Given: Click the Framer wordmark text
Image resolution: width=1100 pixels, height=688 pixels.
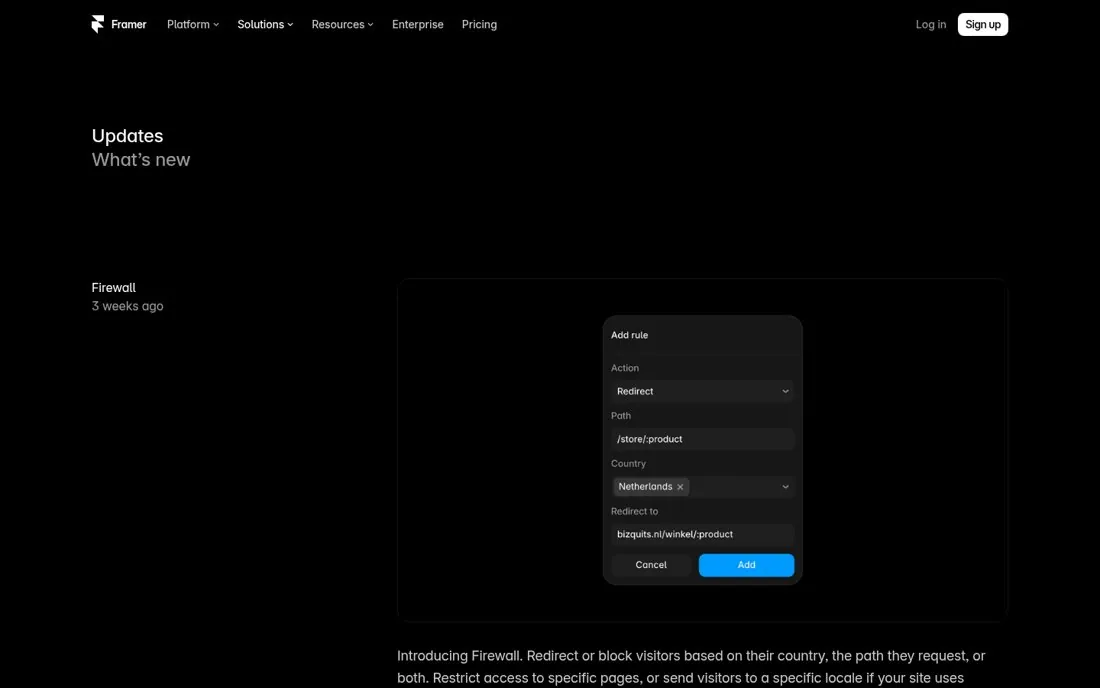Looking at the screenshot, I should coord(128,25).
